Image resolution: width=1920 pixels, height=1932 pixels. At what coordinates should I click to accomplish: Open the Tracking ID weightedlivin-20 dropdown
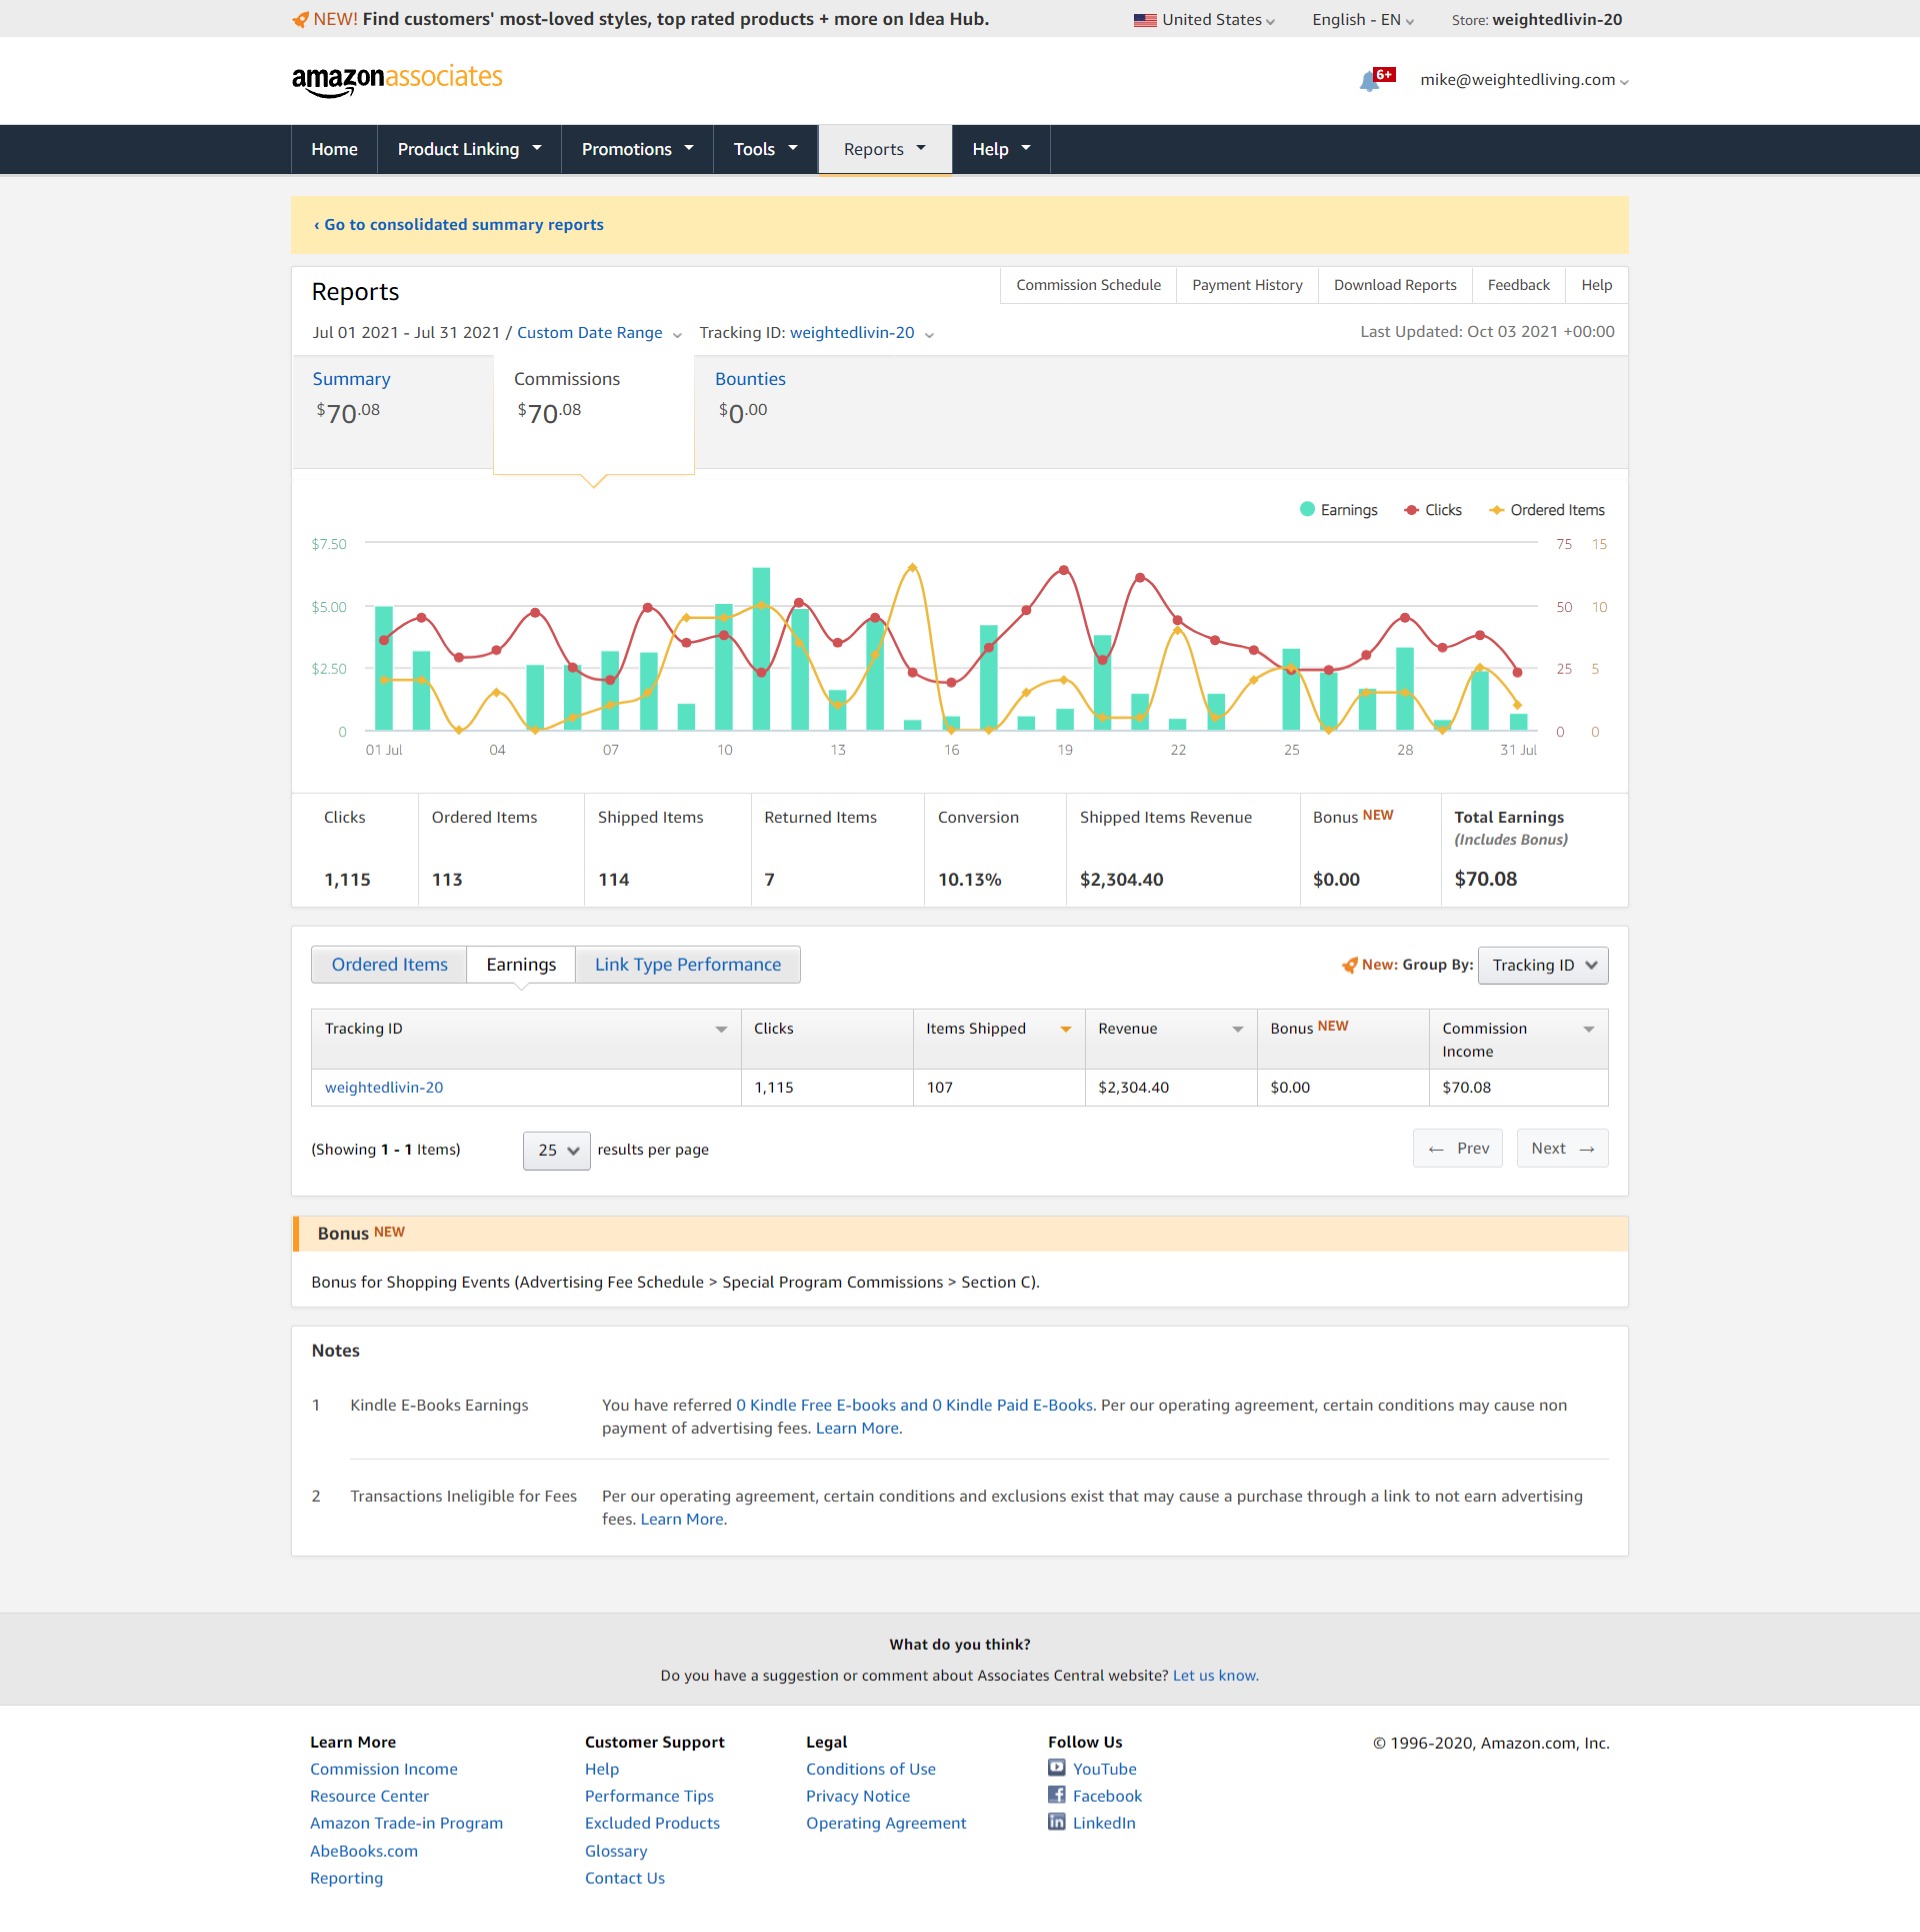click(x=861, y=333)
